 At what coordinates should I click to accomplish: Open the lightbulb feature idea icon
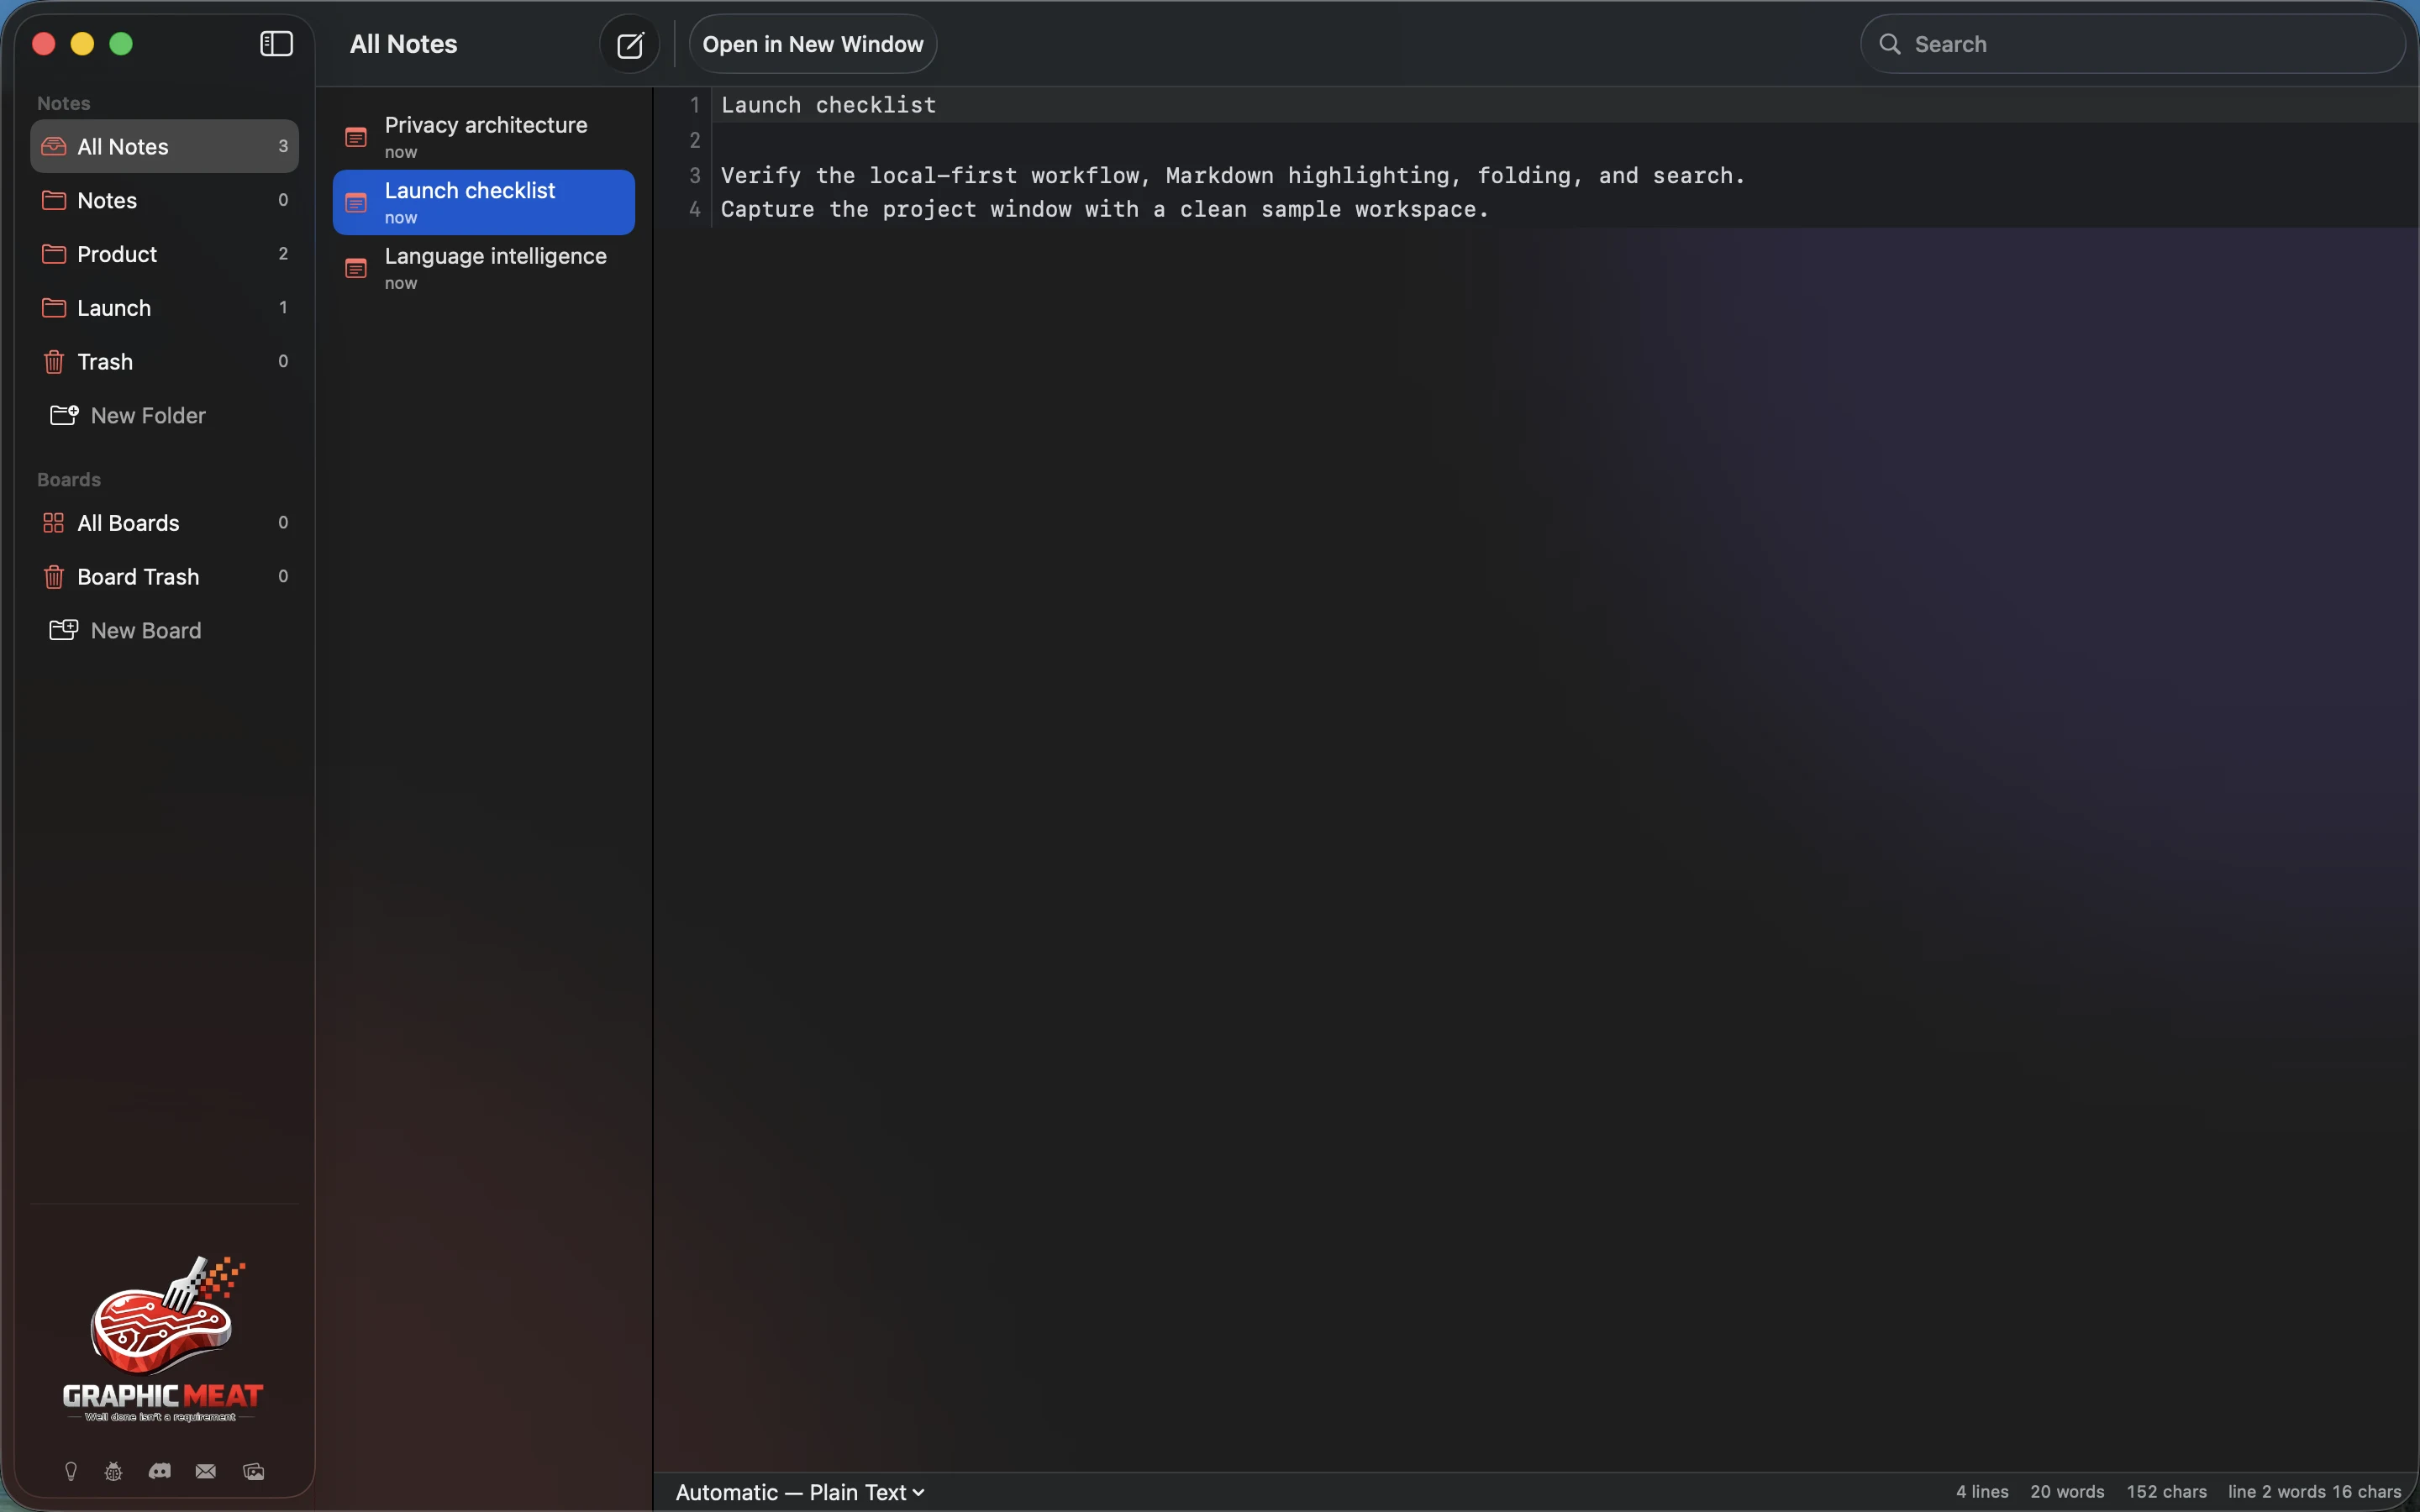(x=71, y=1471)
